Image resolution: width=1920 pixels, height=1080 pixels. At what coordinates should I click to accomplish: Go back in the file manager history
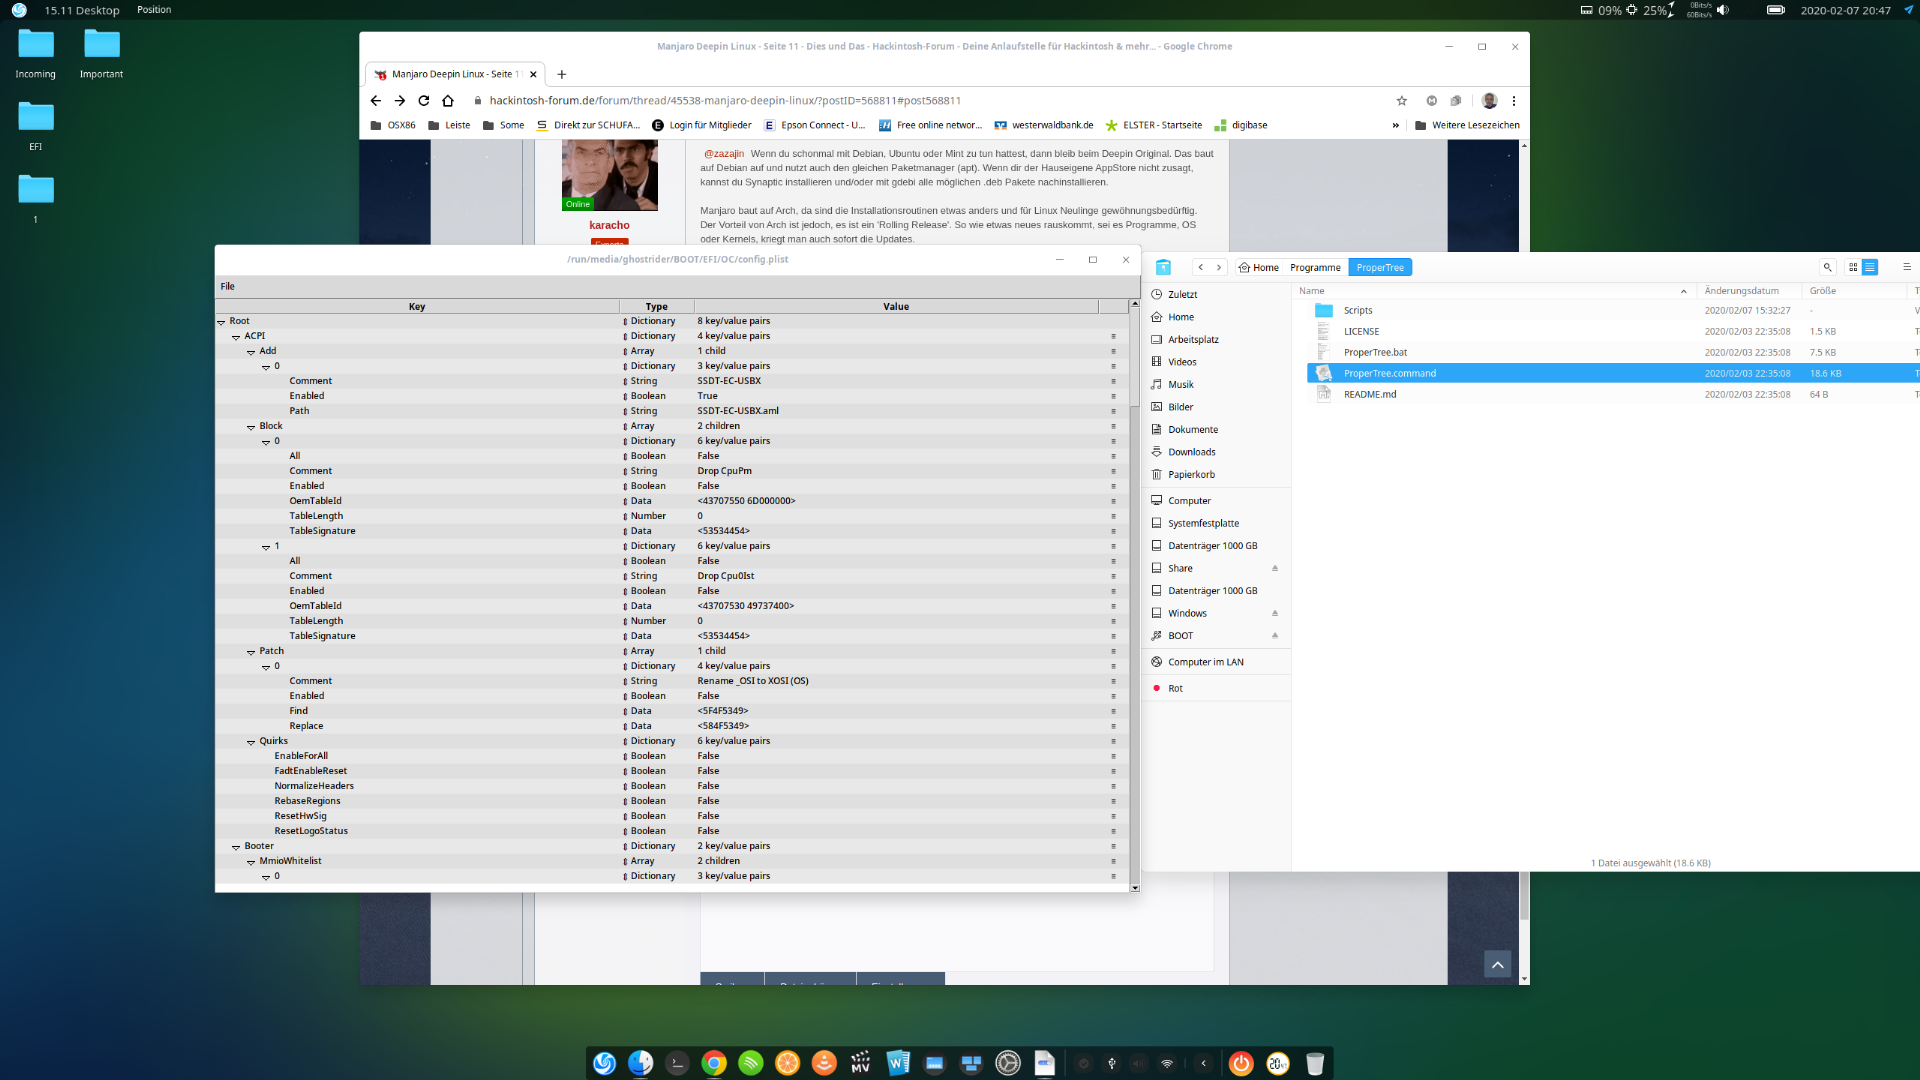[1201, 267]
